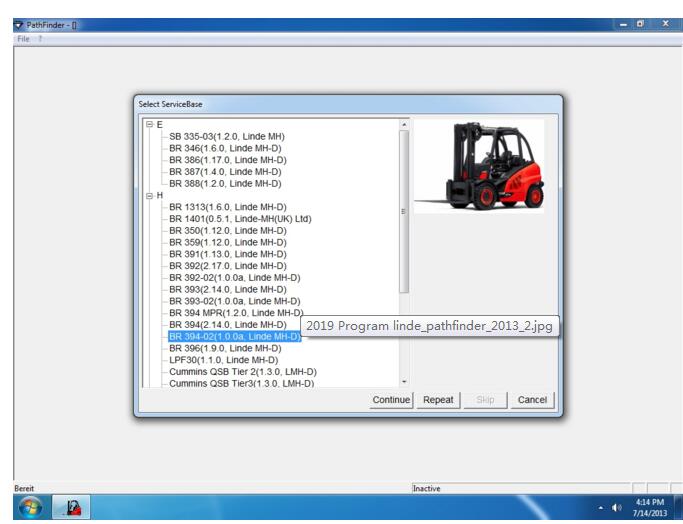
Task: Select BR 391(1.13.0, Linde MH-D)
Action: pos(228,254)
